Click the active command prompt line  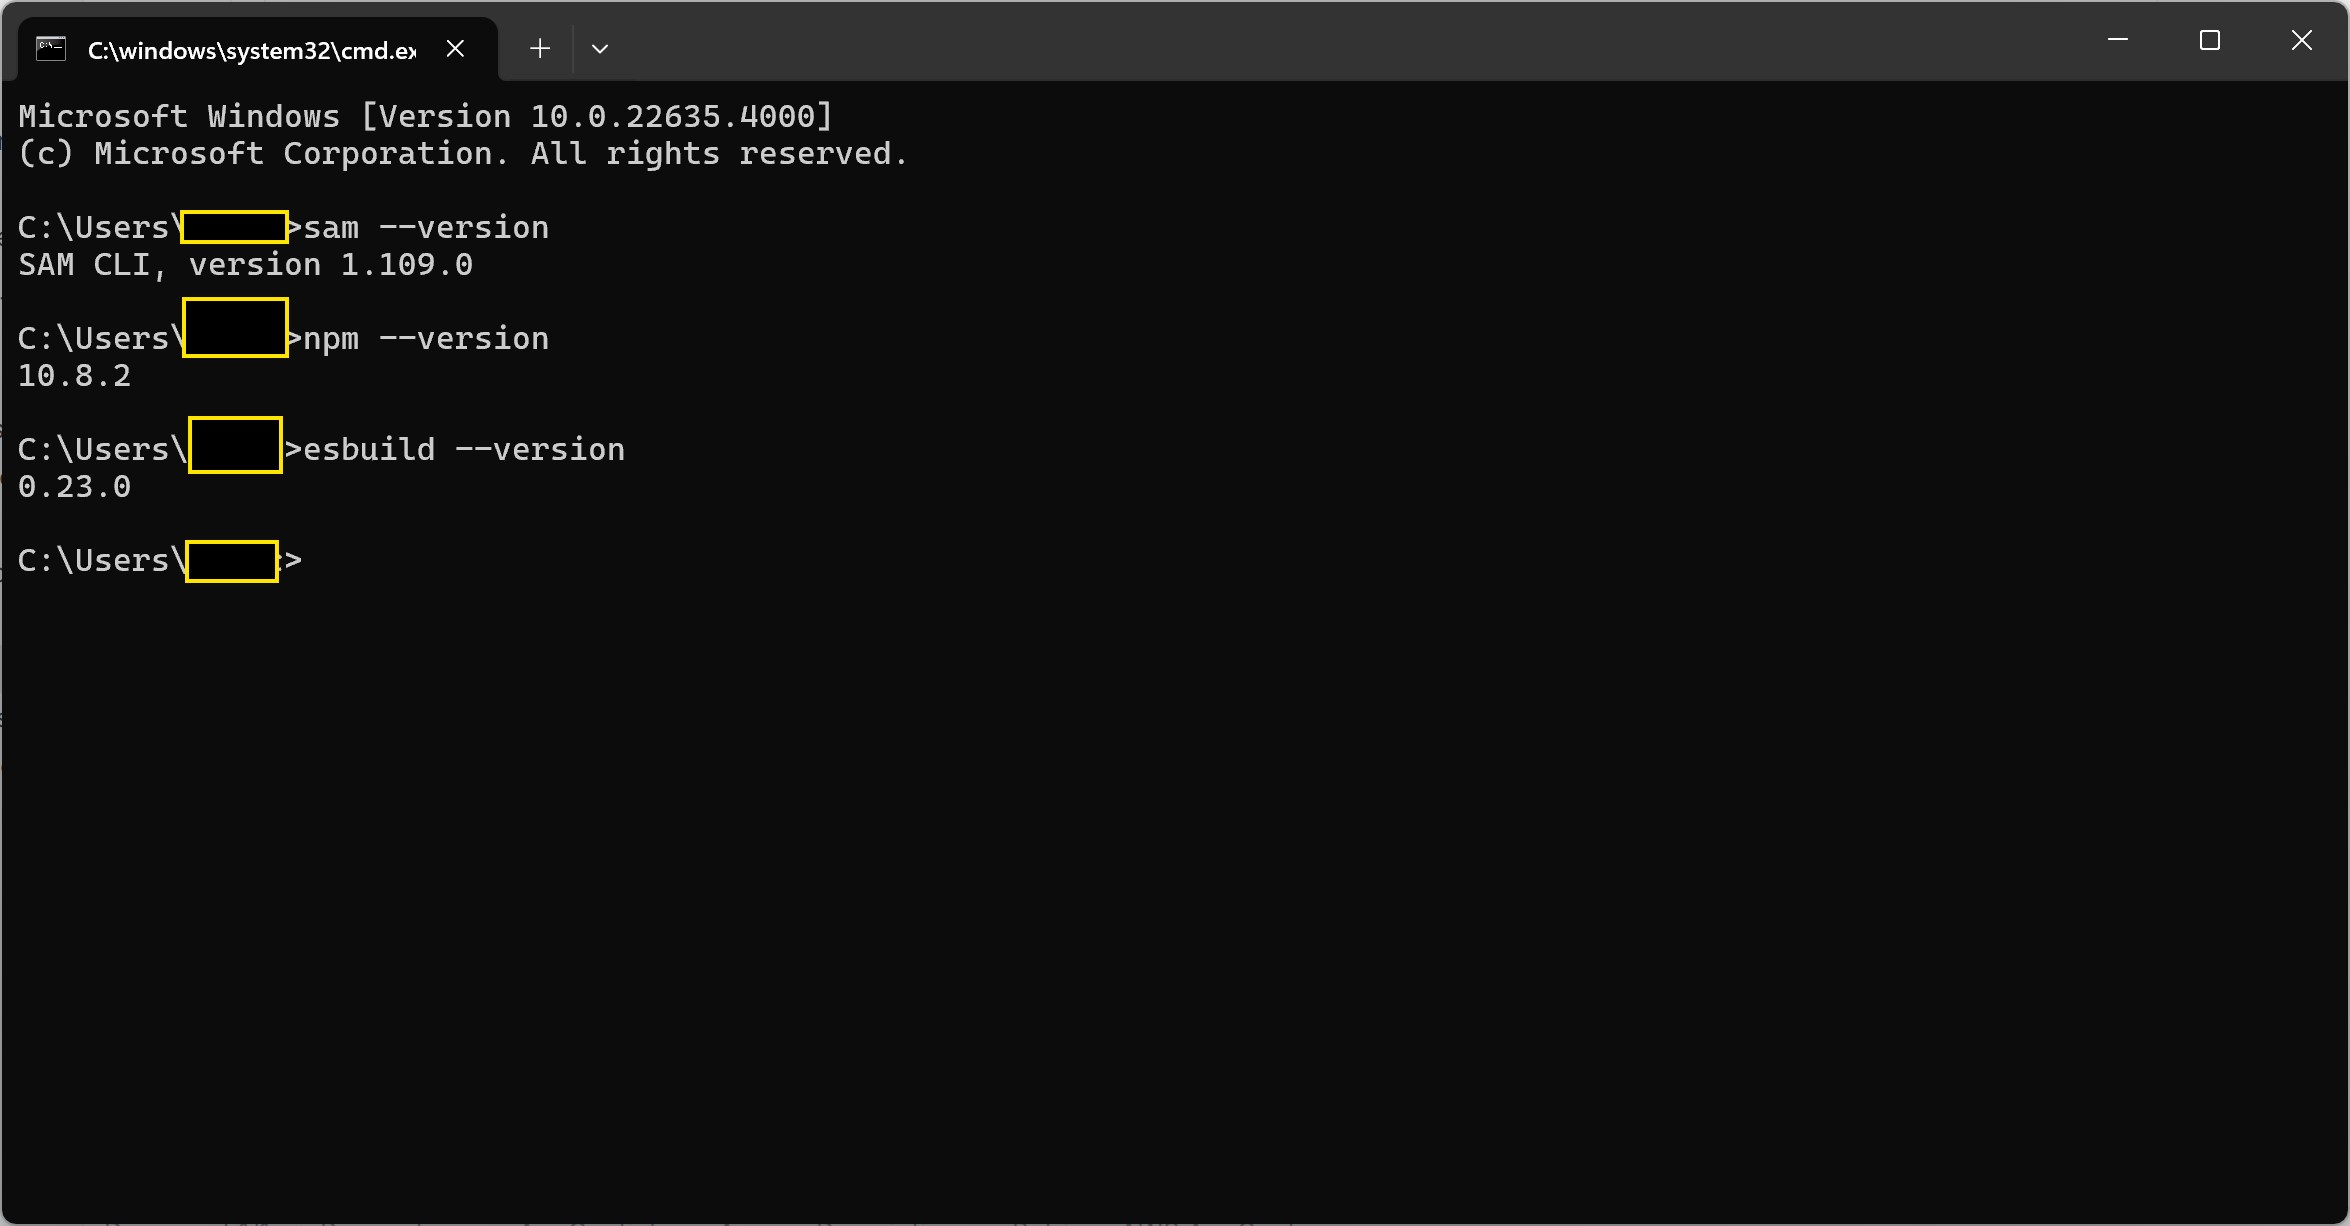[x=160, y=560]
